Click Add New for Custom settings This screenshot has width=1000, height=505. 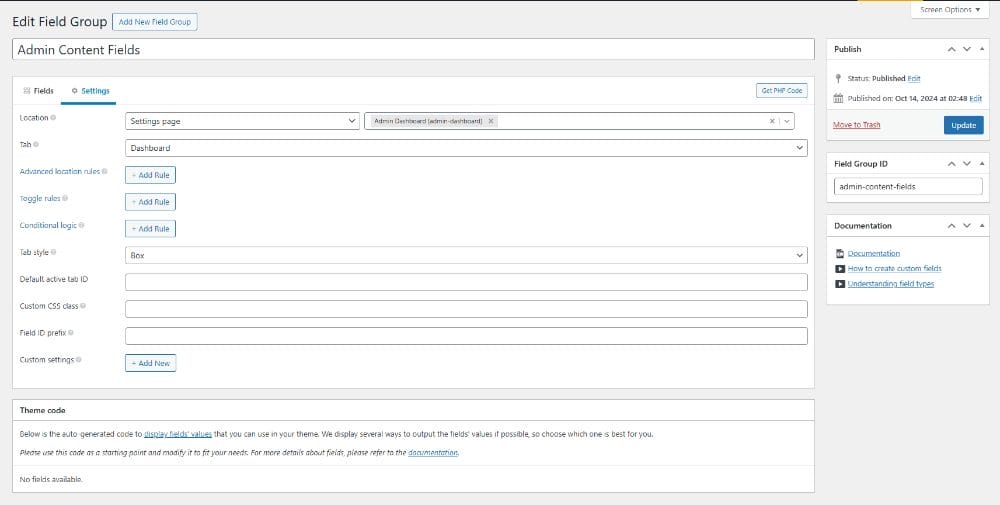tap(151, 363)
